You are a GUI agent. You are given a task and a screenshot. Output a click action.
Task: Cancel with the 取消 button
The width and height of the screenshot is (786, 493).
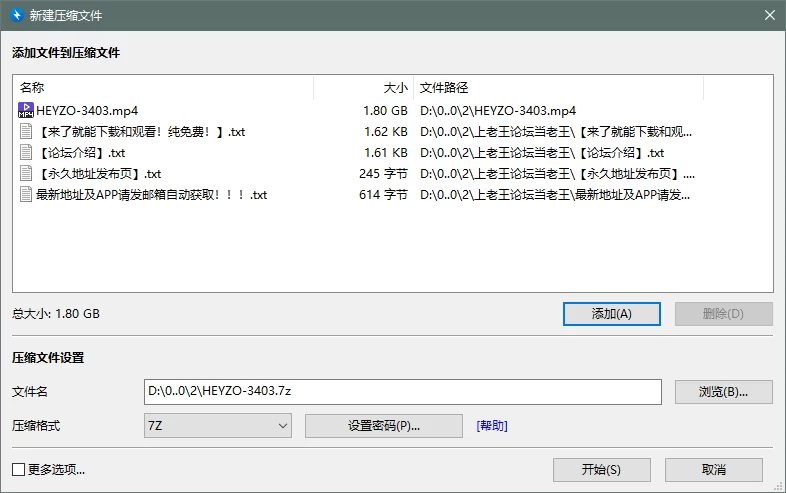click(714, 470)
